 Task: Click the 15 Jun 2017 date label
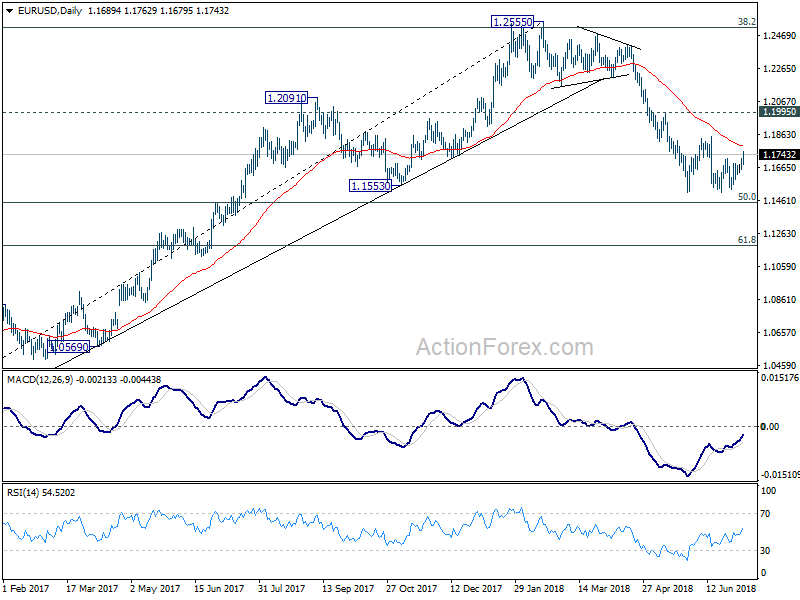pos(219,588)
